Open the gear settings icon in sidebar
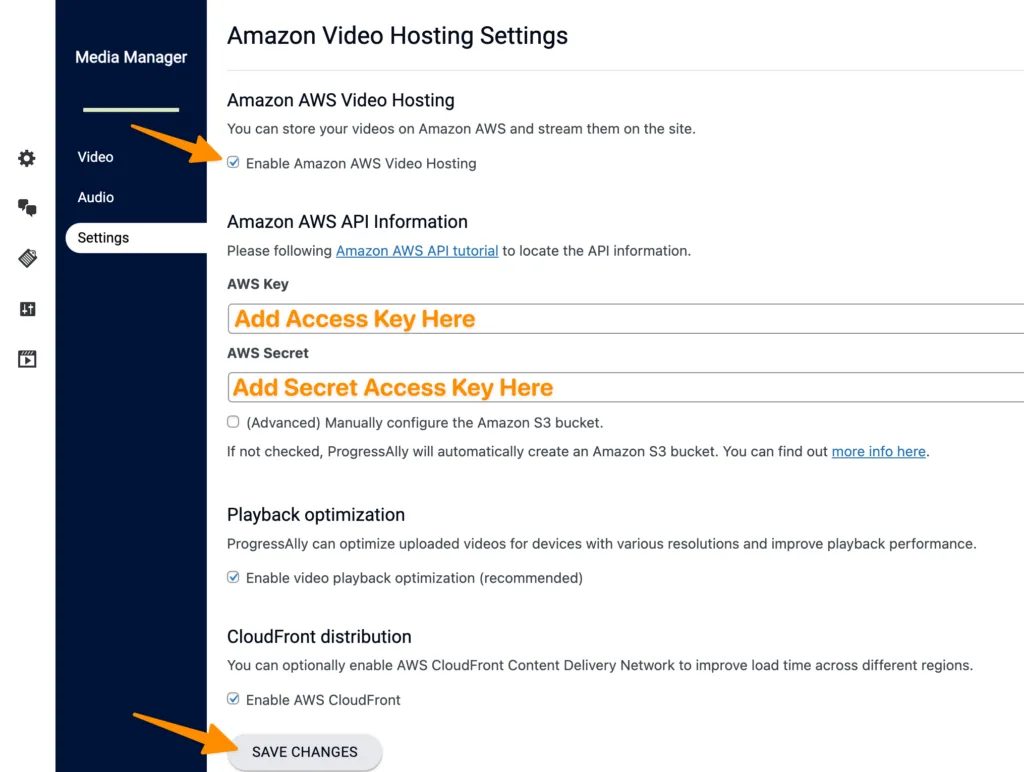 point(27,158)
